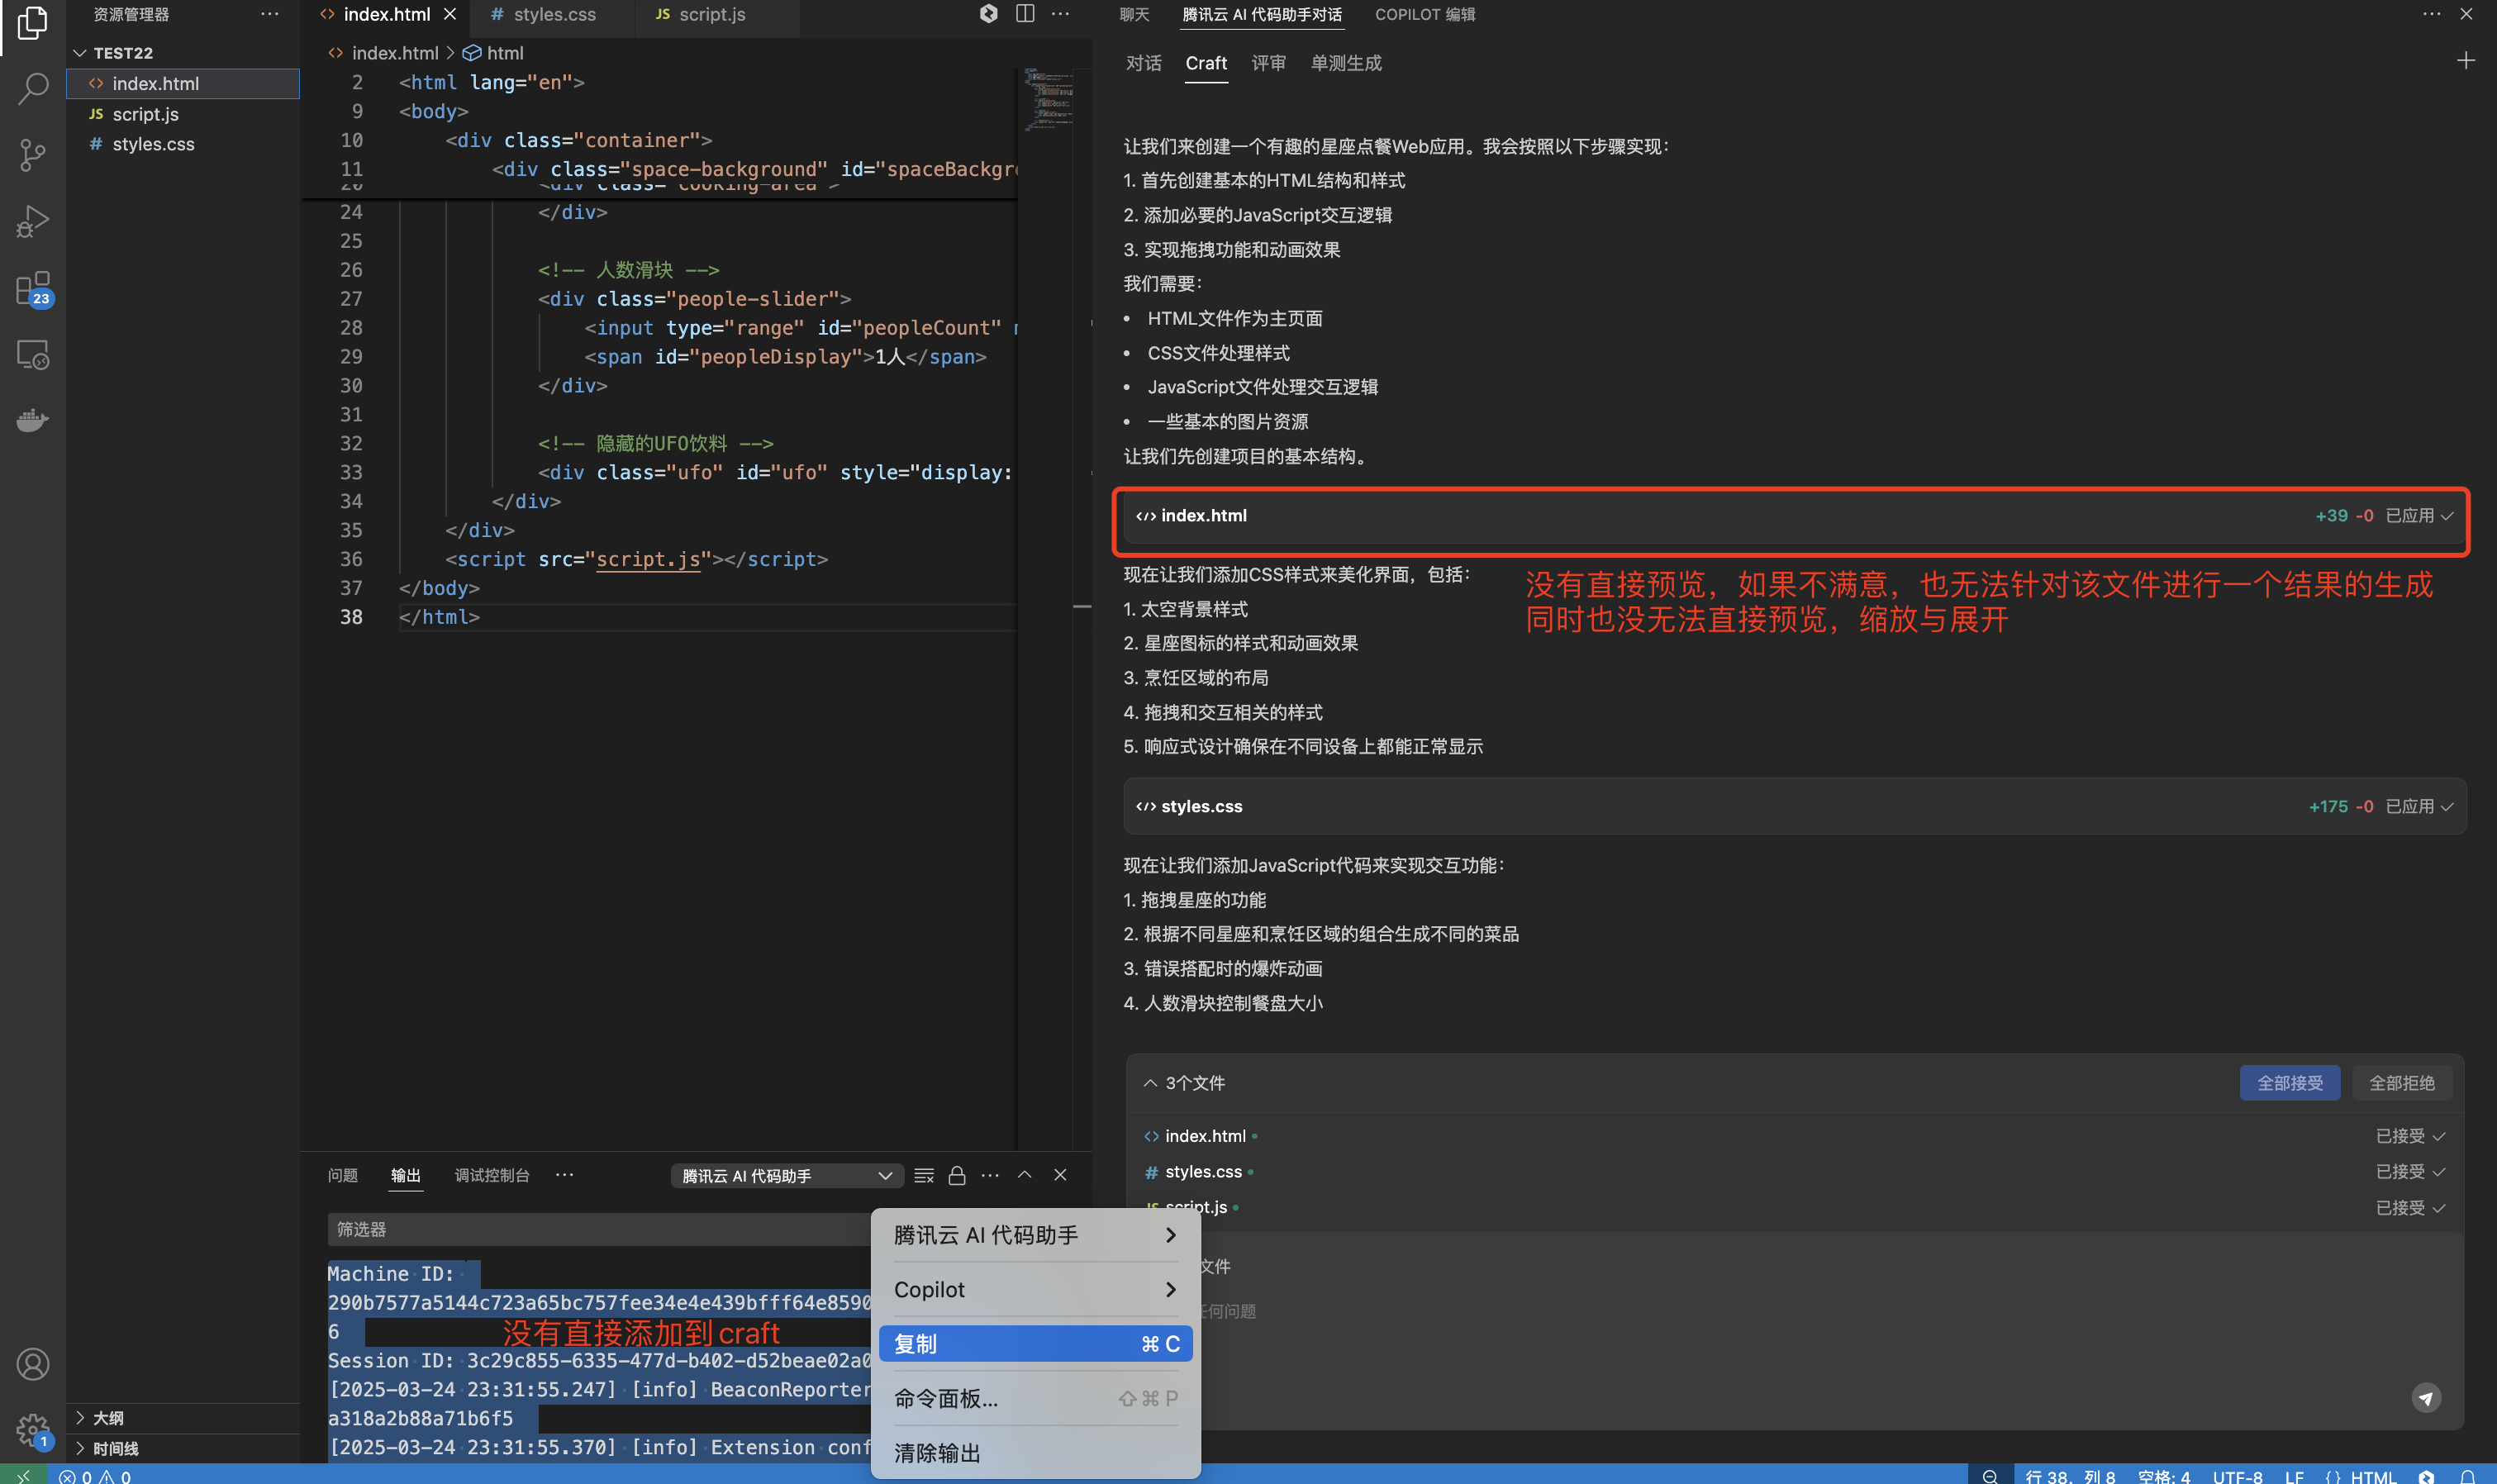Toggle the accepted status of index.html
This screenshot has height=1484, width=2497.
tap(2410, 1136)
